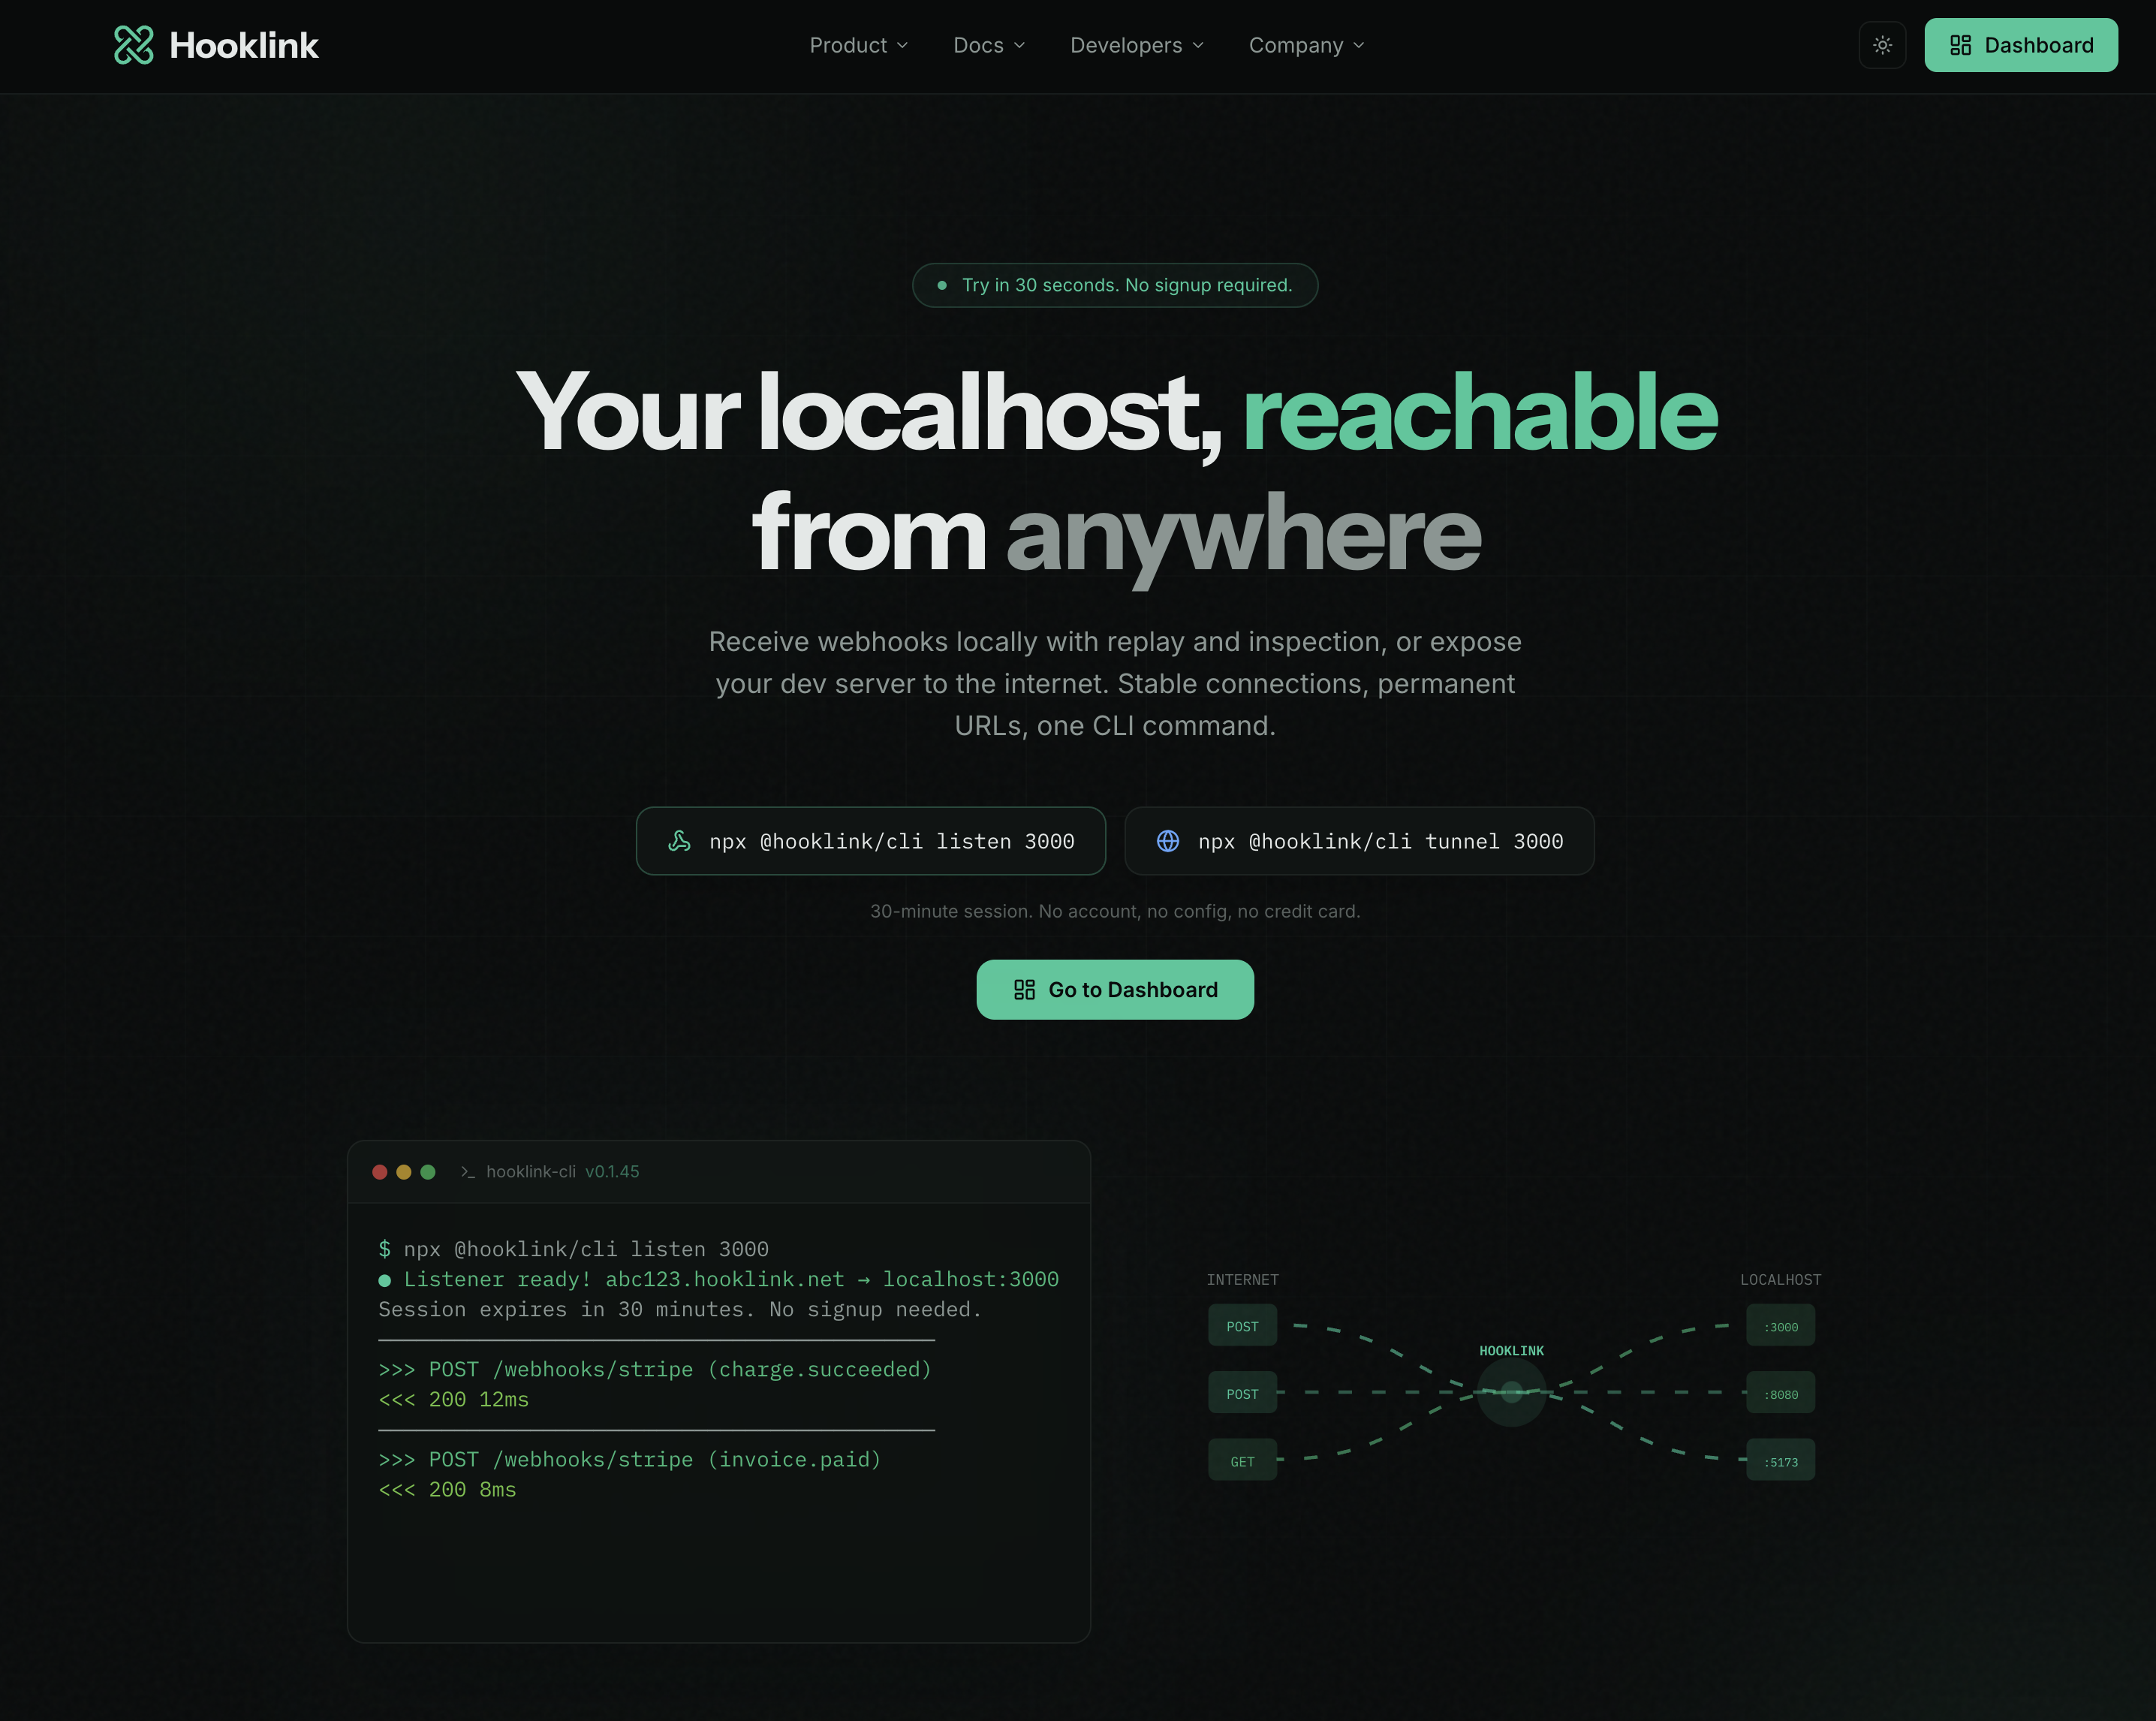Toggle light mode with the sun icon
The image size is (2156, 1721).
tap(1882, 44)
